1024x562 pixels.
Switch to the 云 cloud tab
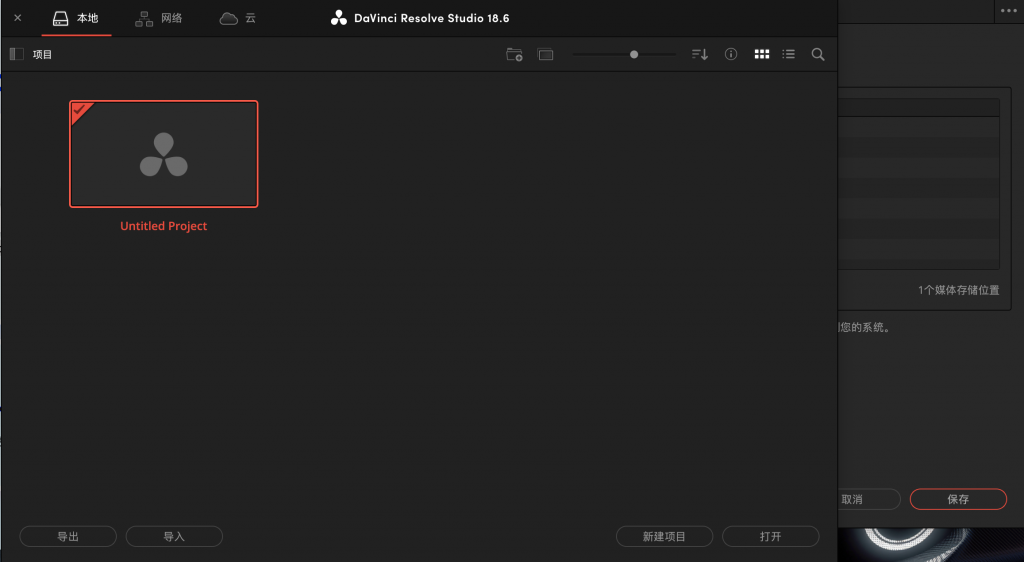(x=238, y=18)
